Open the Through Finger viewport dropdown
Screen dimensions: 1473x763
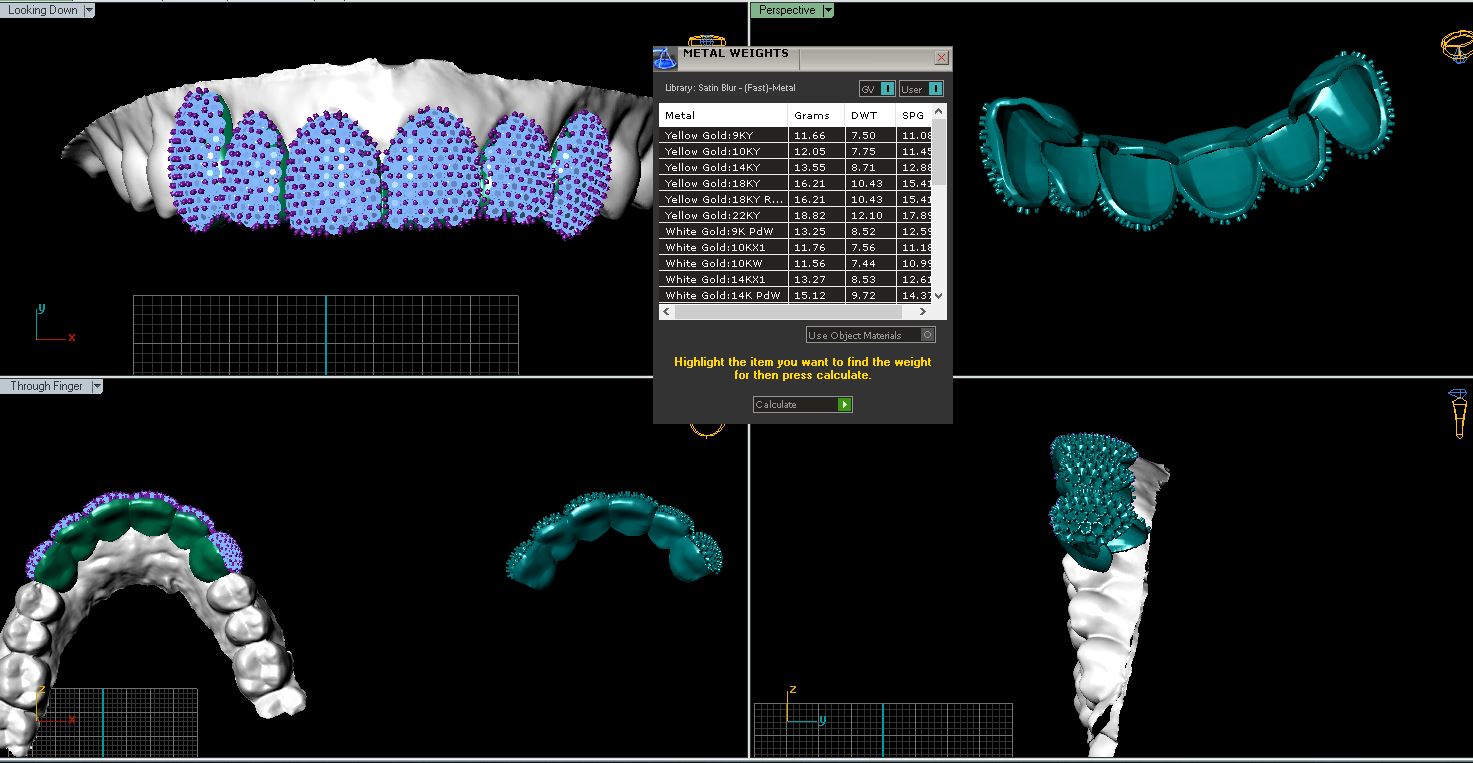[x=96, y=386]
